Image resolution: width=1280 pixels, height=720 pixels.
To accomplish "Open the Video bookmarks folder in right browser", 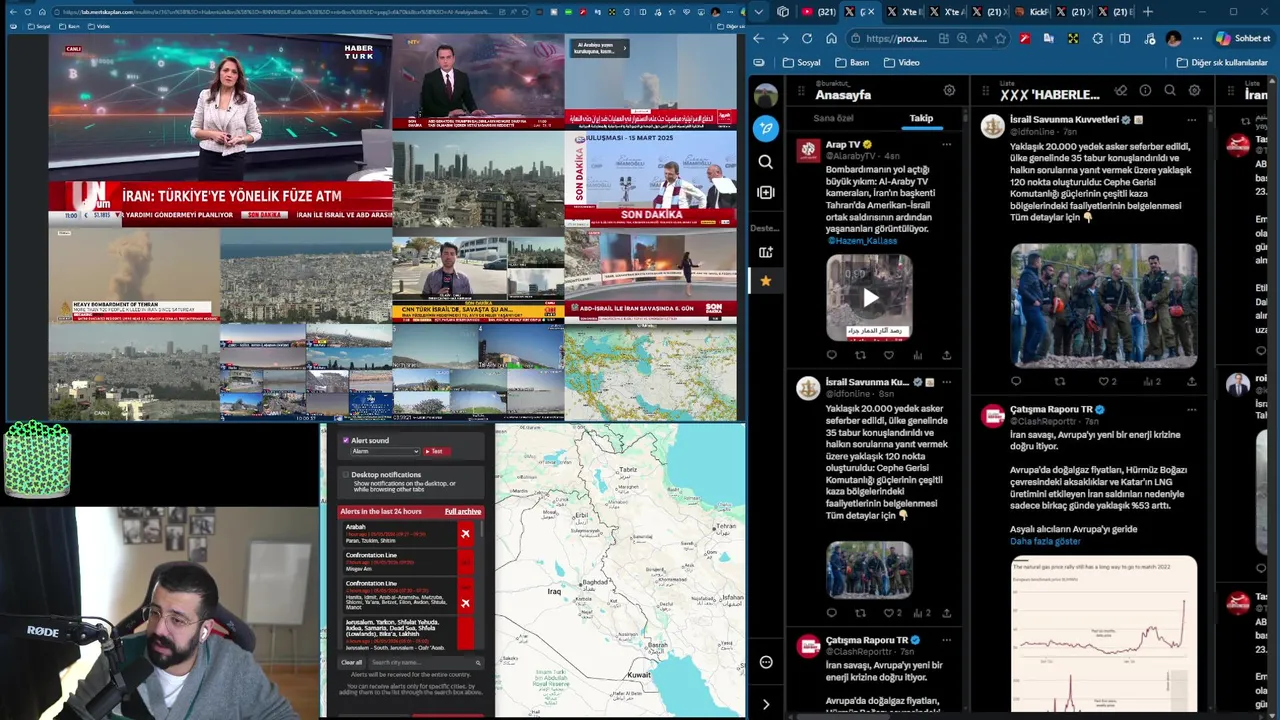I will tap(900, 62).
